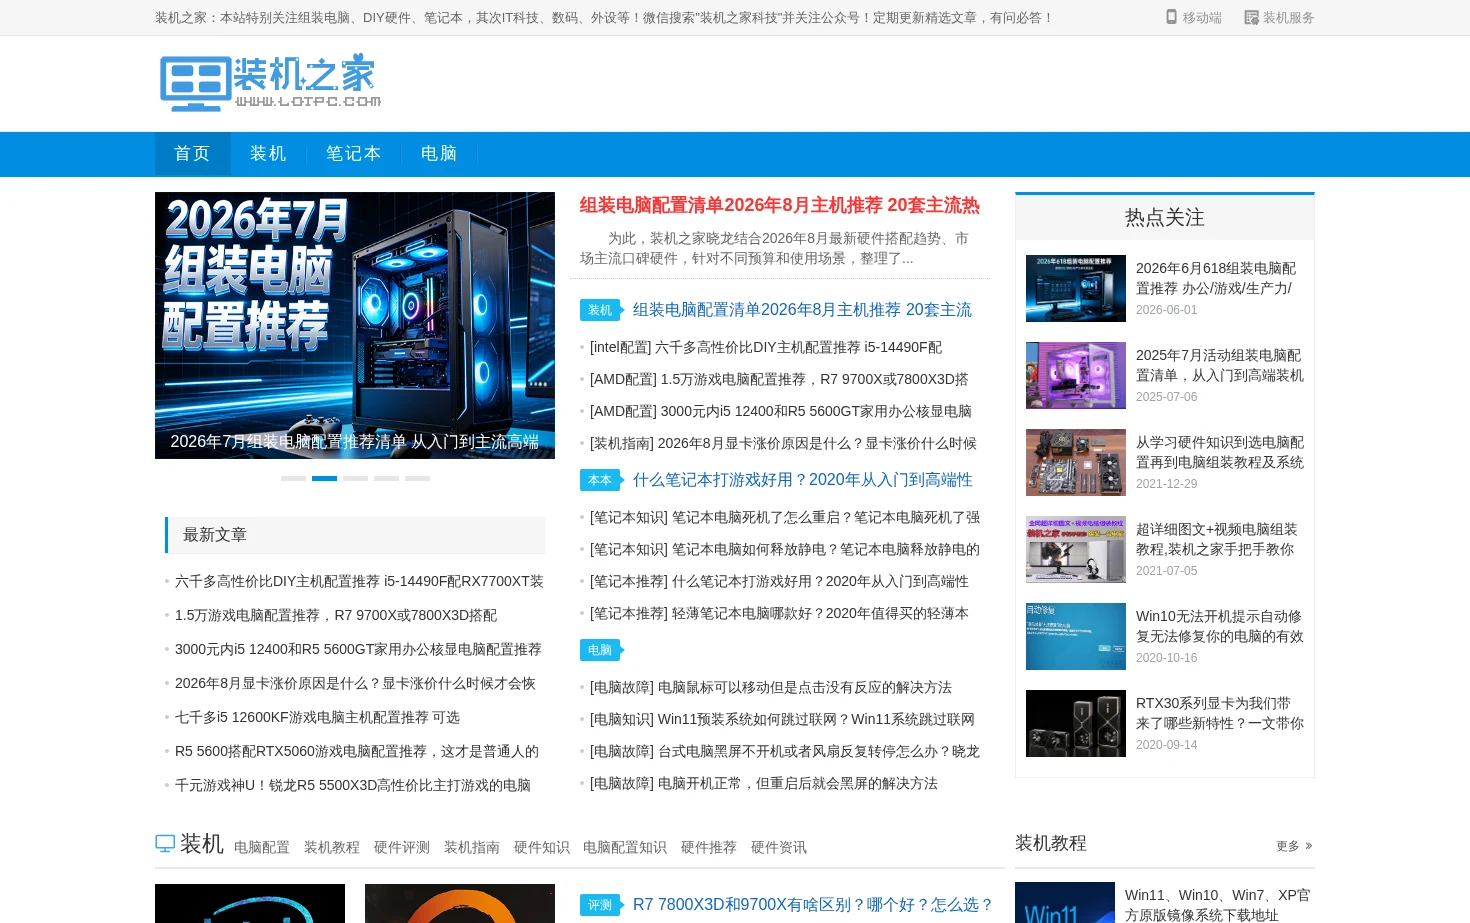Open latest article 1.5万游戏电脑配置推荐

point(336,615)
